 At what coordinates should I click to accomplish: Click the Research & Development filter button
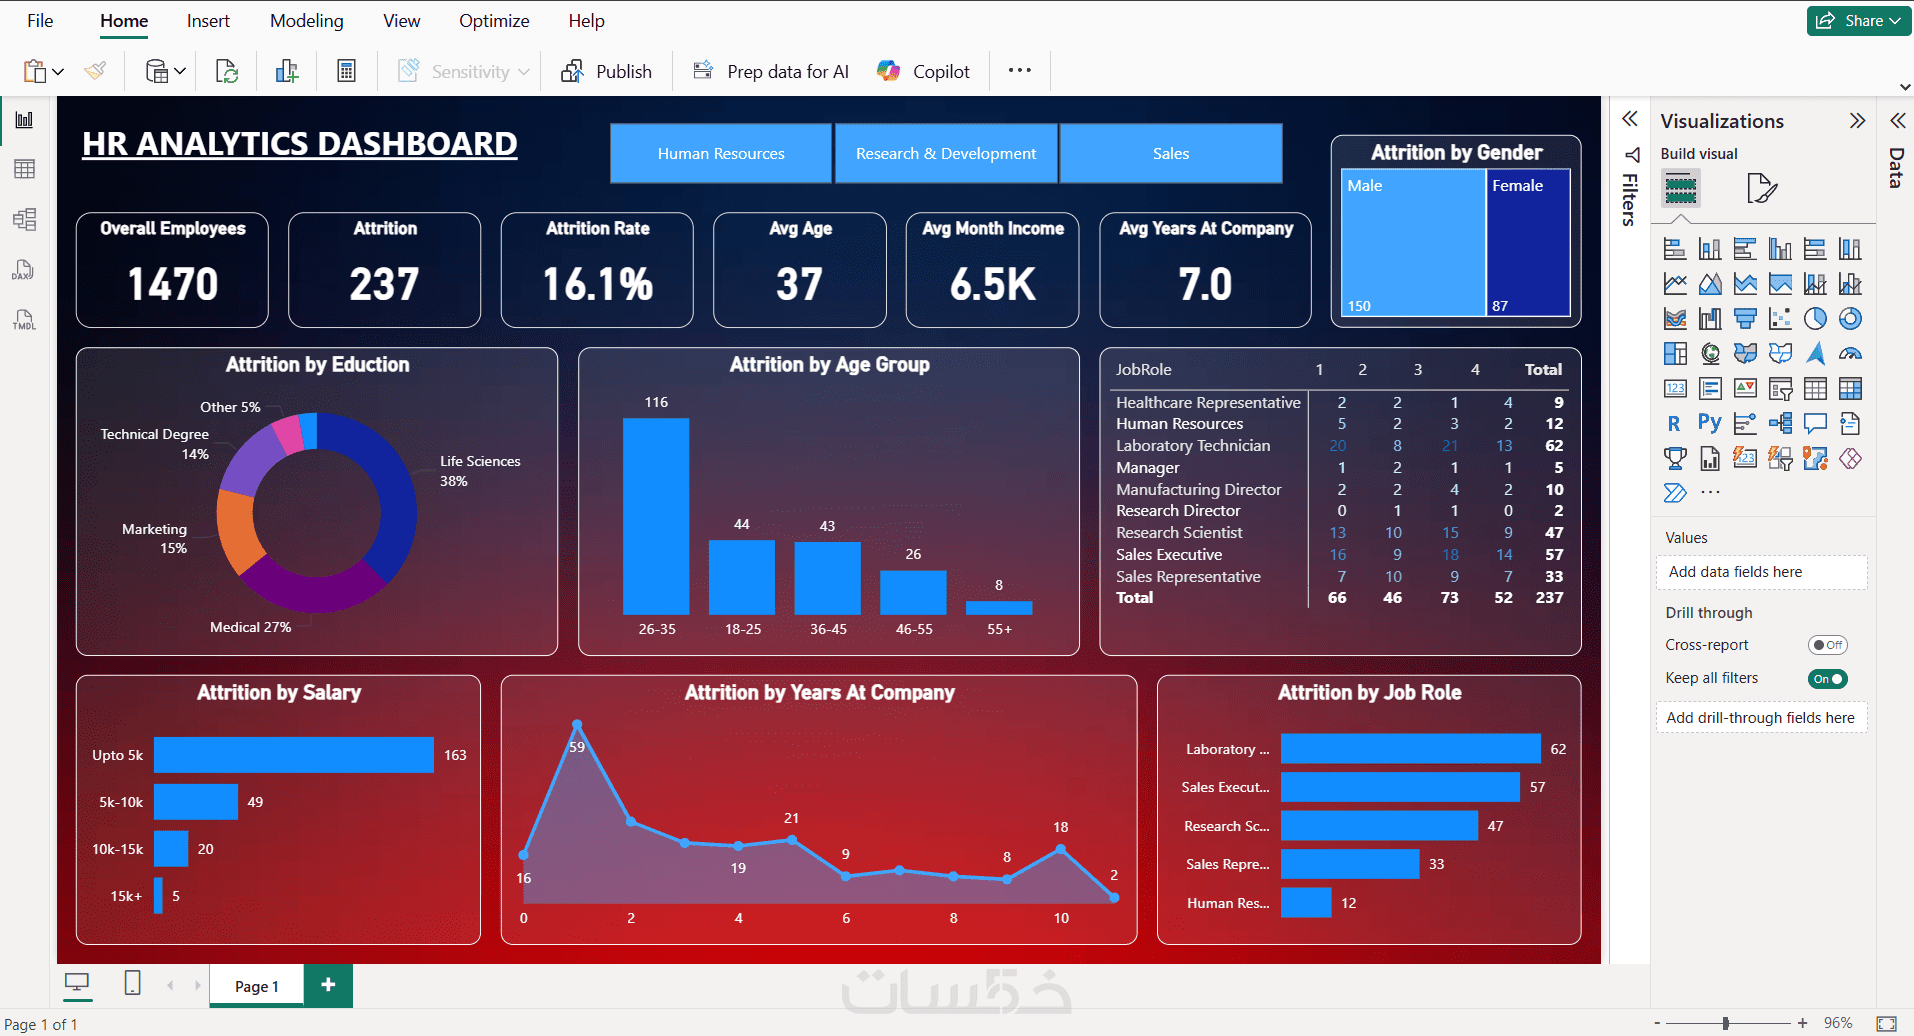[946, 154]
